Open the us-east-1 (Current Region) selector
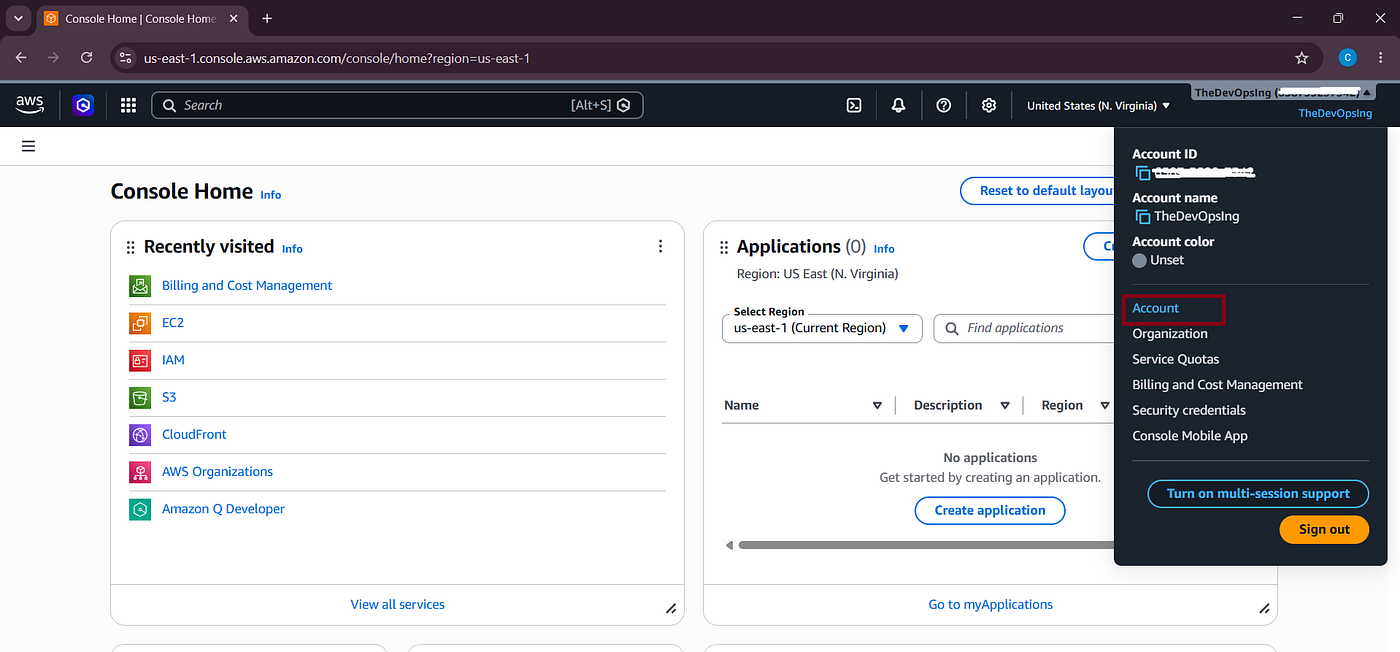Screen dimensions: 1400x652 pos(821,328)
